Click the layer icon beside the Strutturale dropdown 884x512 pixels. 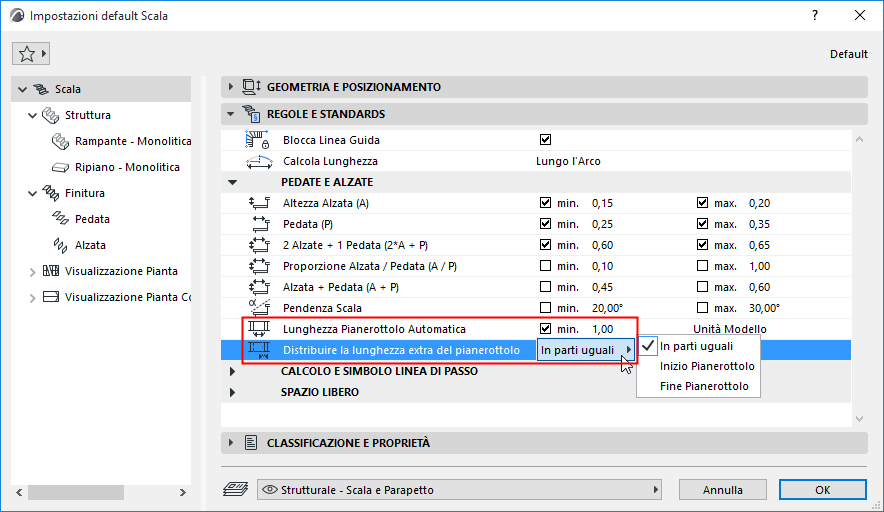pos(236,489)
